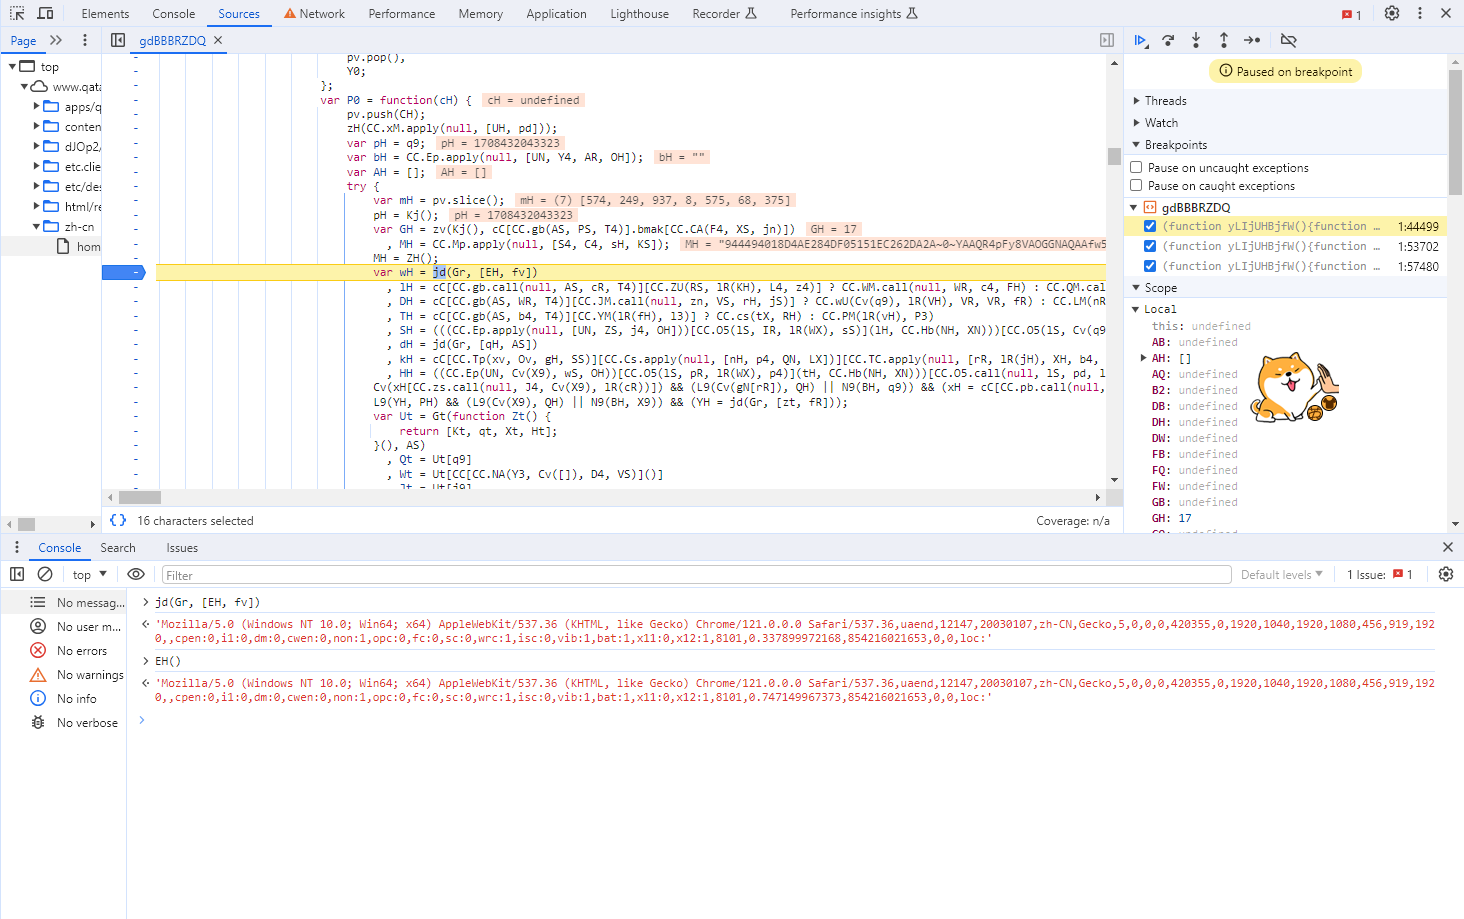The image size is (1464, 919).
Task: Open the Recorder tab
Action: (x=724, y=14)
